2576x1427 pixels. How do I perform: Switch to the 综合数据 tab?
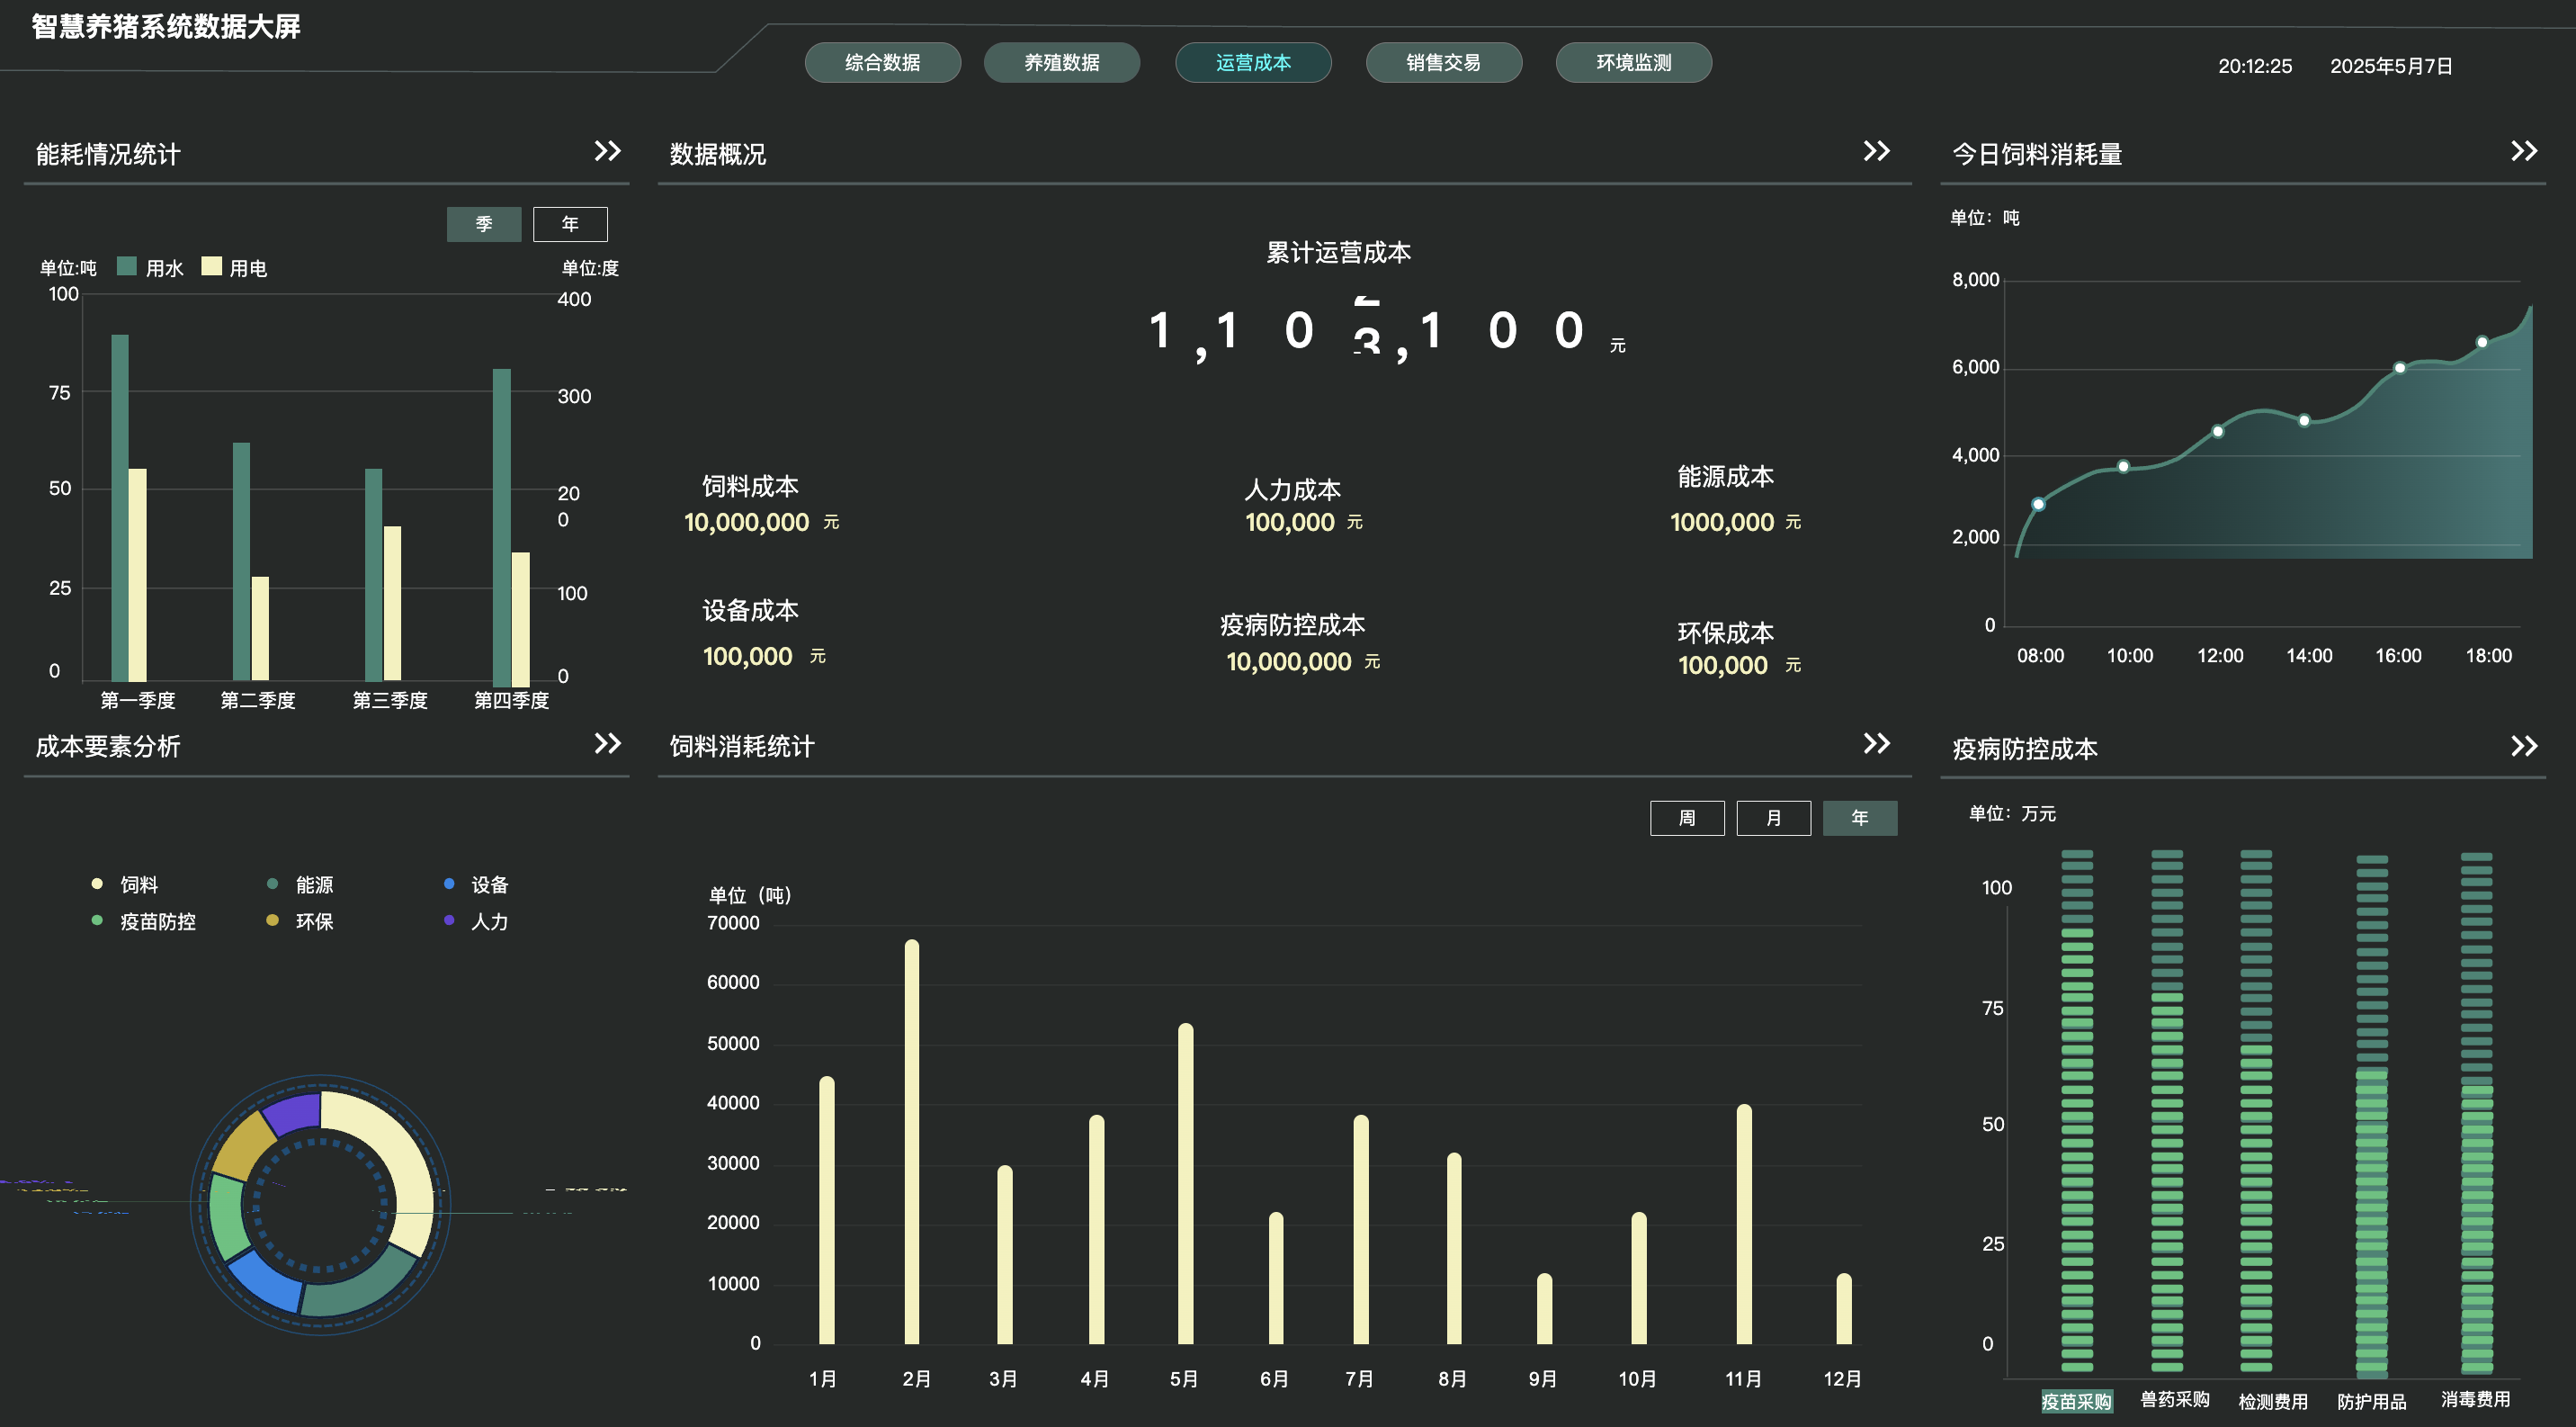click(882, 63)
